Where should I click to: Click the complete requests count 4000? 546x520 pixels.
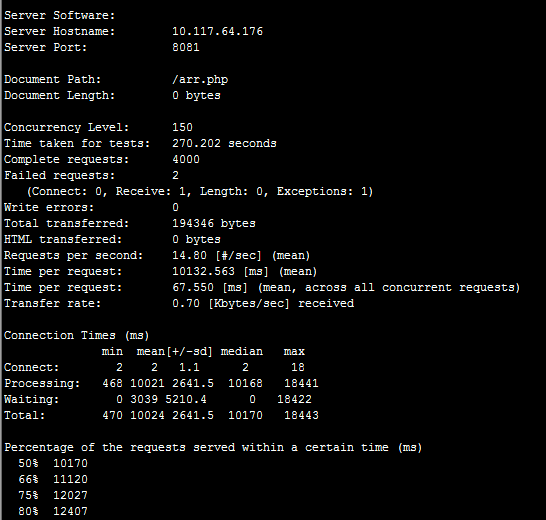click(186, 160)
